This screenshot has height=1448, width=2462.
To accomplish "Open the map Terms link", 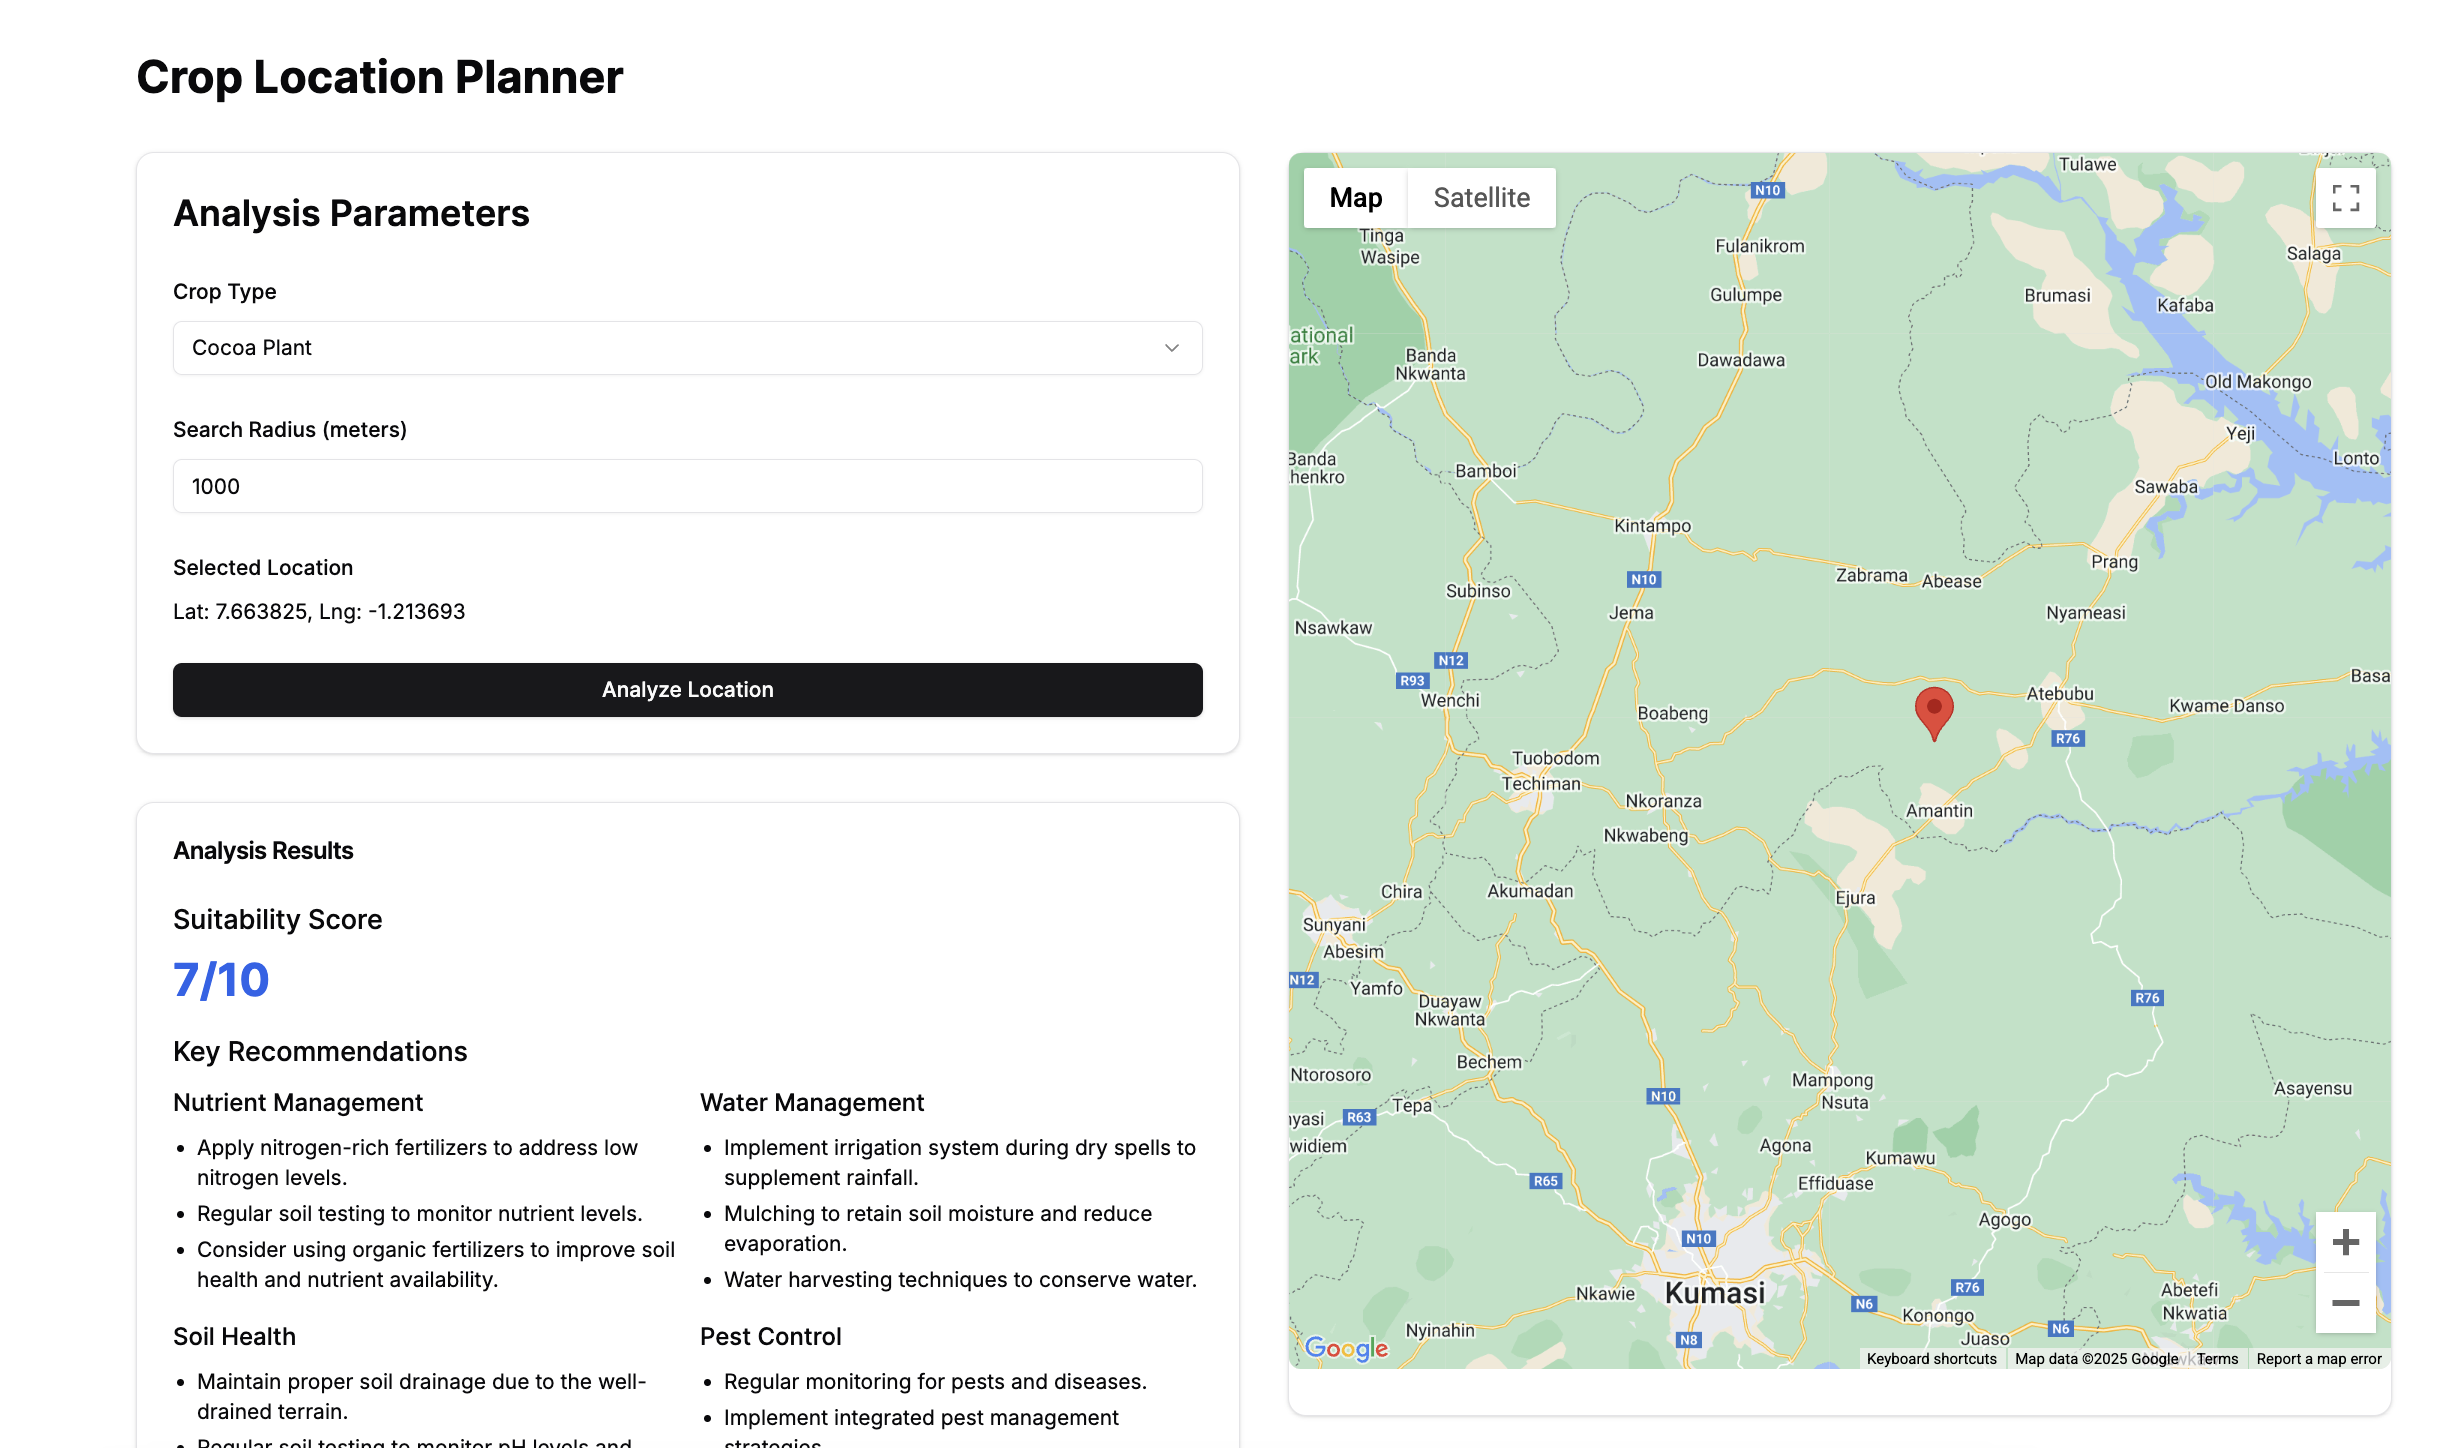I will click(x=2217, y=1359).
